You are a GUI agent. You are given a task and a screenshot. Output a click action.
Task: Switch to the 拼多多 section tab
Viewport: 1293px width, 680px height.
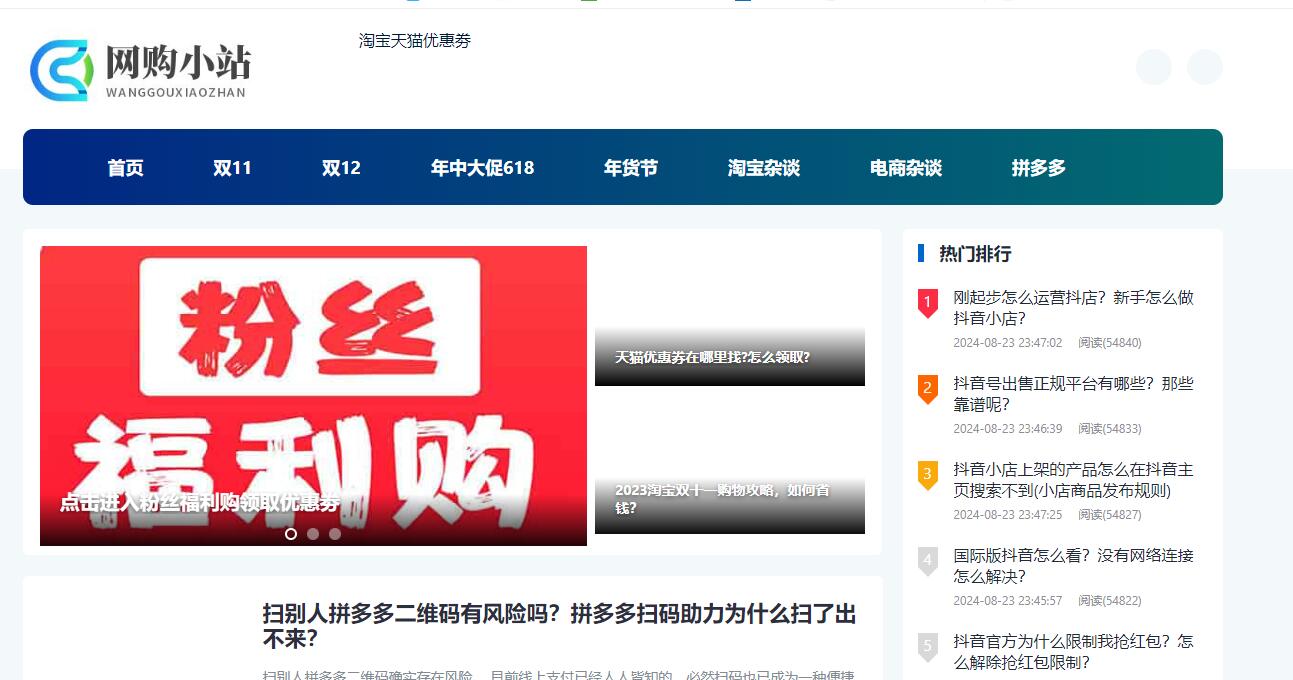pos(1037,168)
